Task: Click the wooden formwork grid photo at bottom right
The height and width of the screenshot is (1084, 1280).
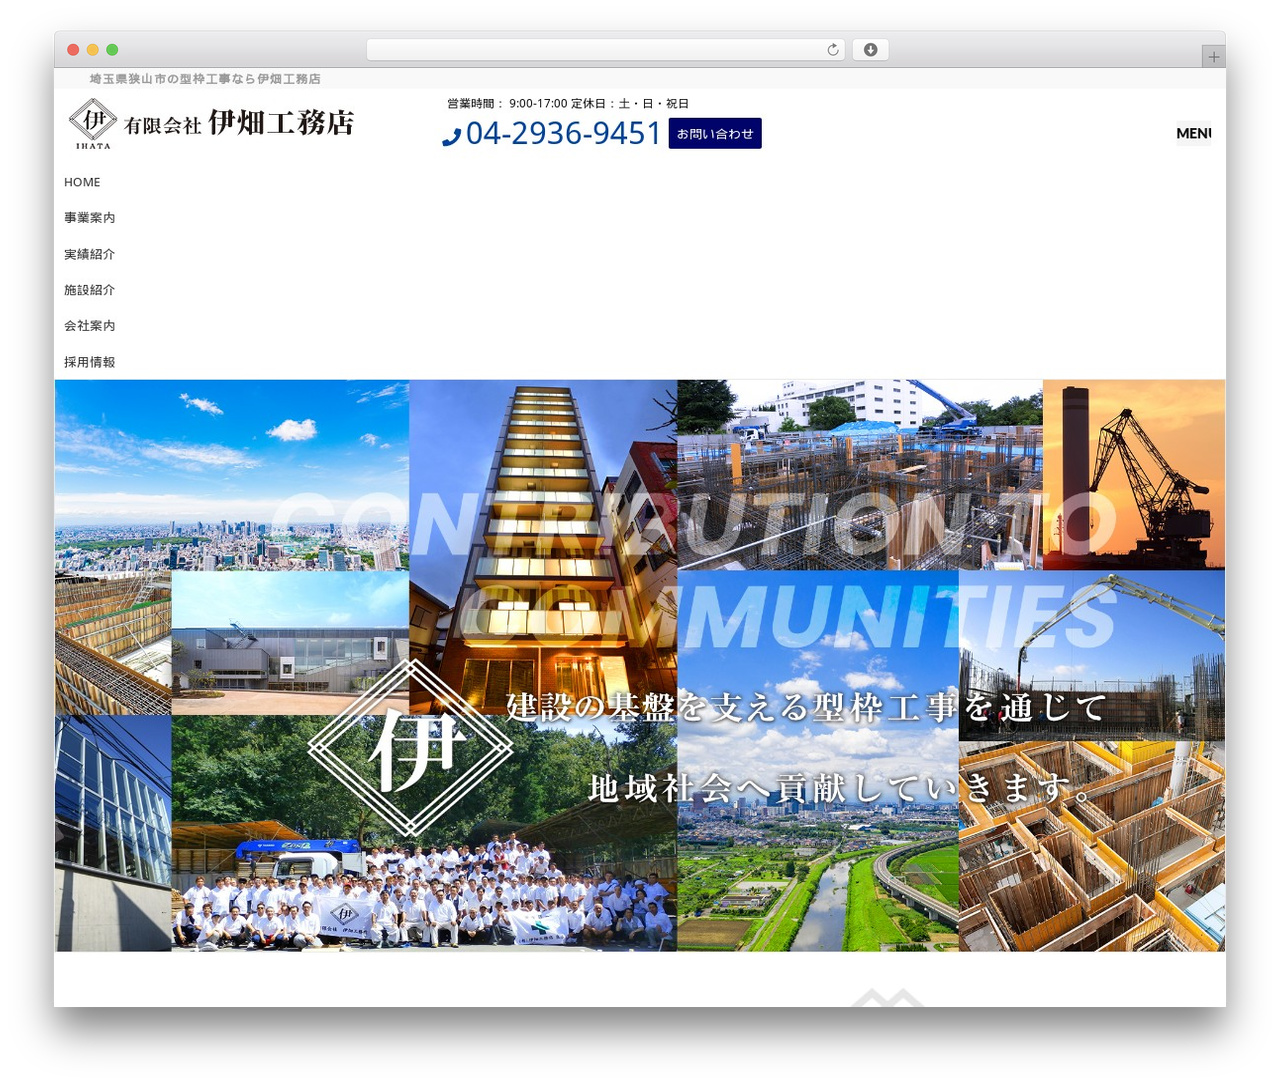Action: [x=1092, y=846]
